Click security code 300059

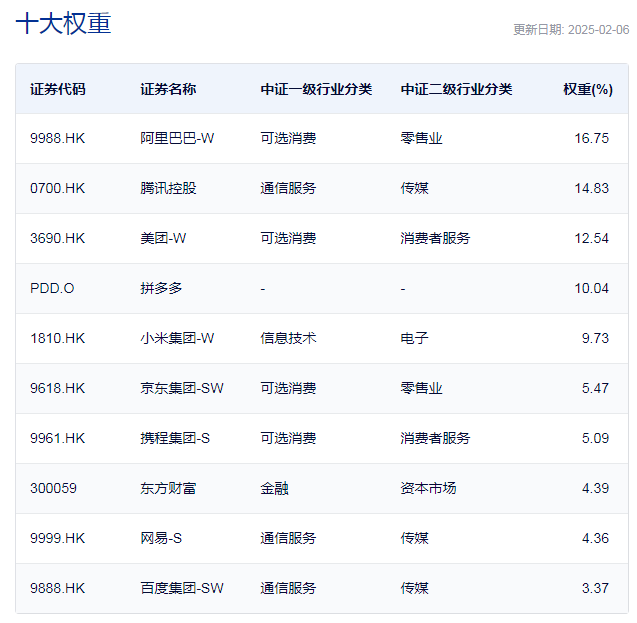[x=53, y=488]
